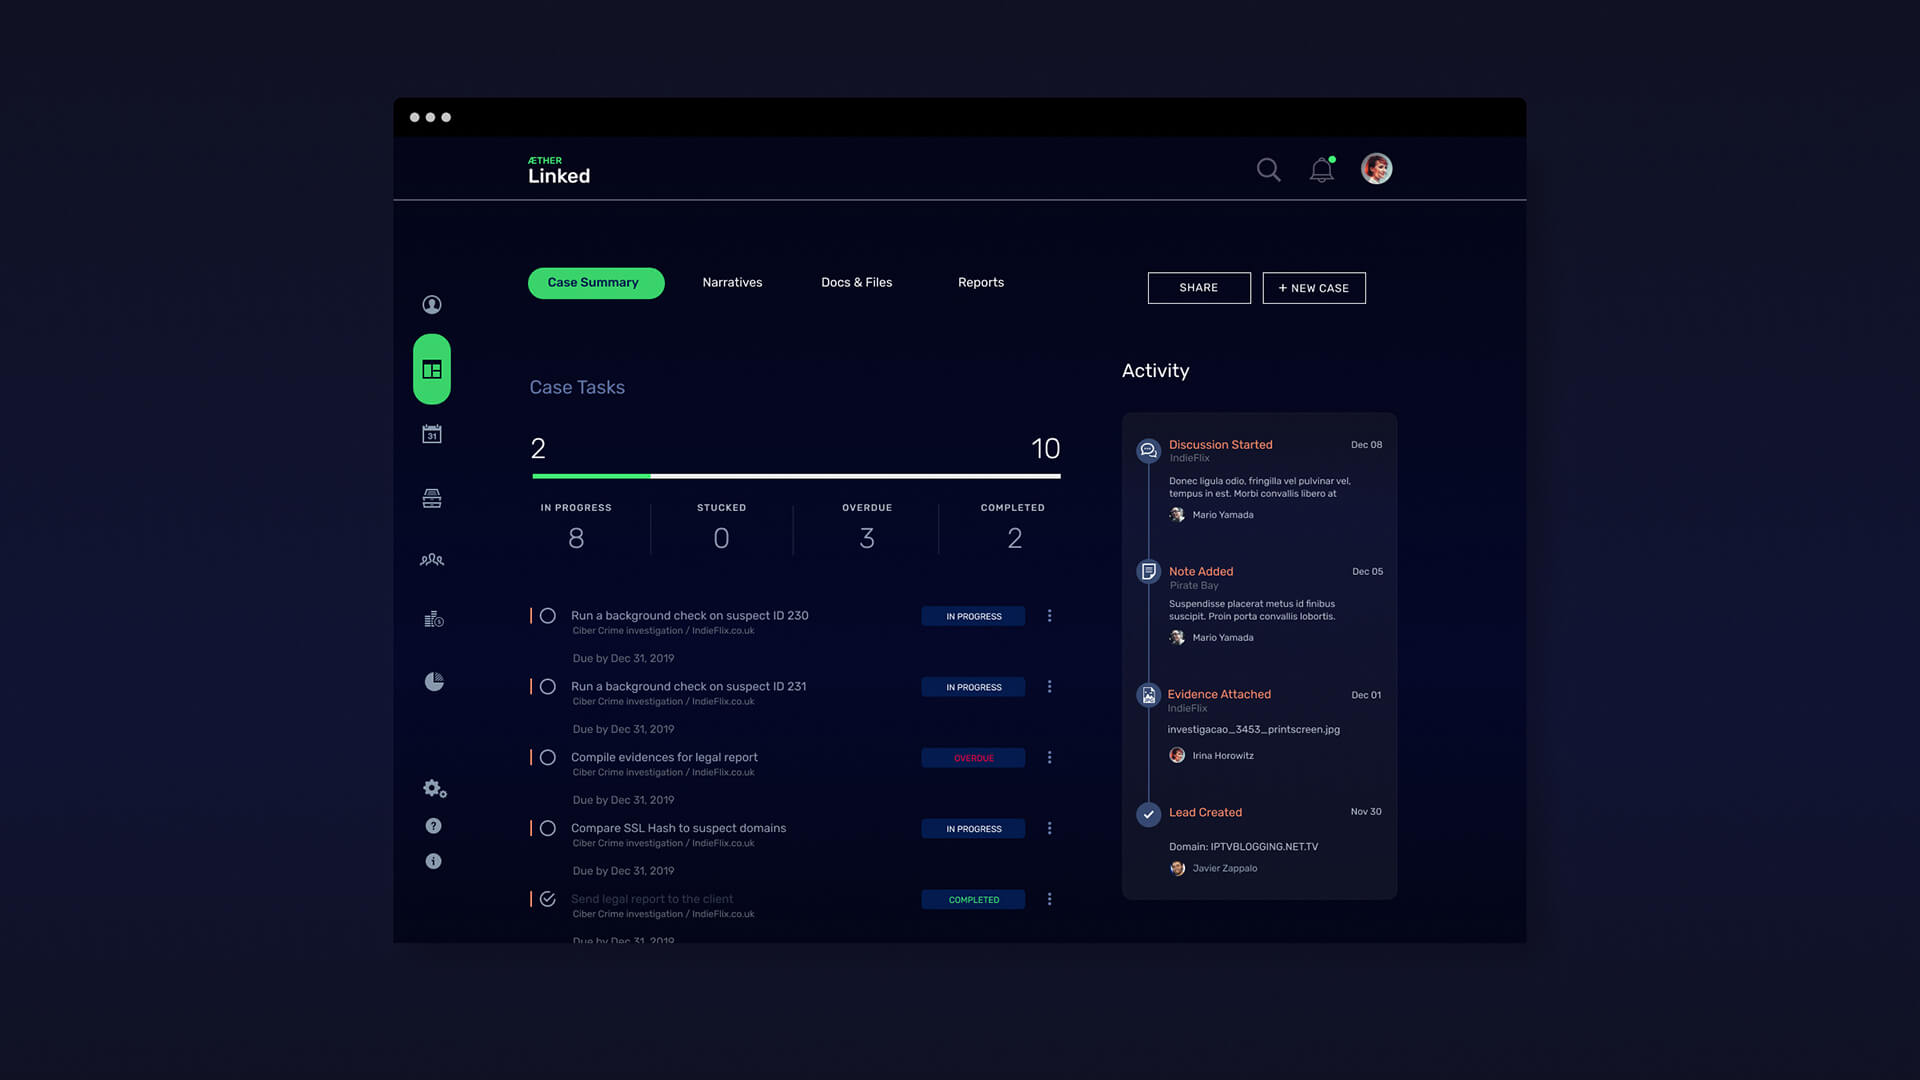Open three-dot menu for Compare SSL Hash task
The height and width of the screenshot is (1080, 1920).
[1049, 829]
